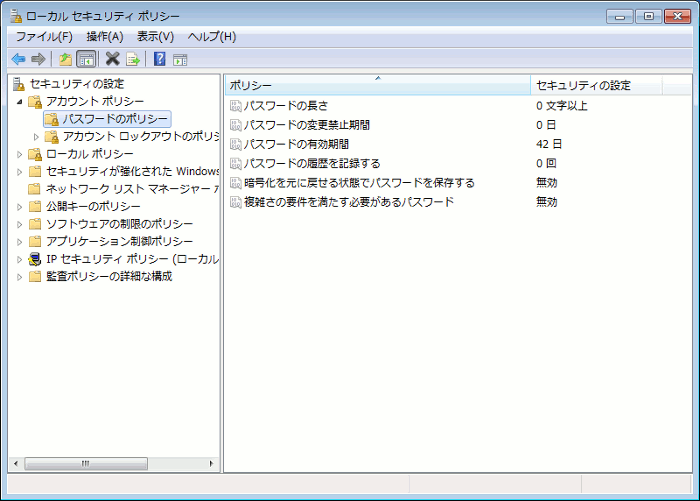The height and width of the screenshot is (501, 700).
Task: Open the ファイル(F) menu
Action: (44, 37)
